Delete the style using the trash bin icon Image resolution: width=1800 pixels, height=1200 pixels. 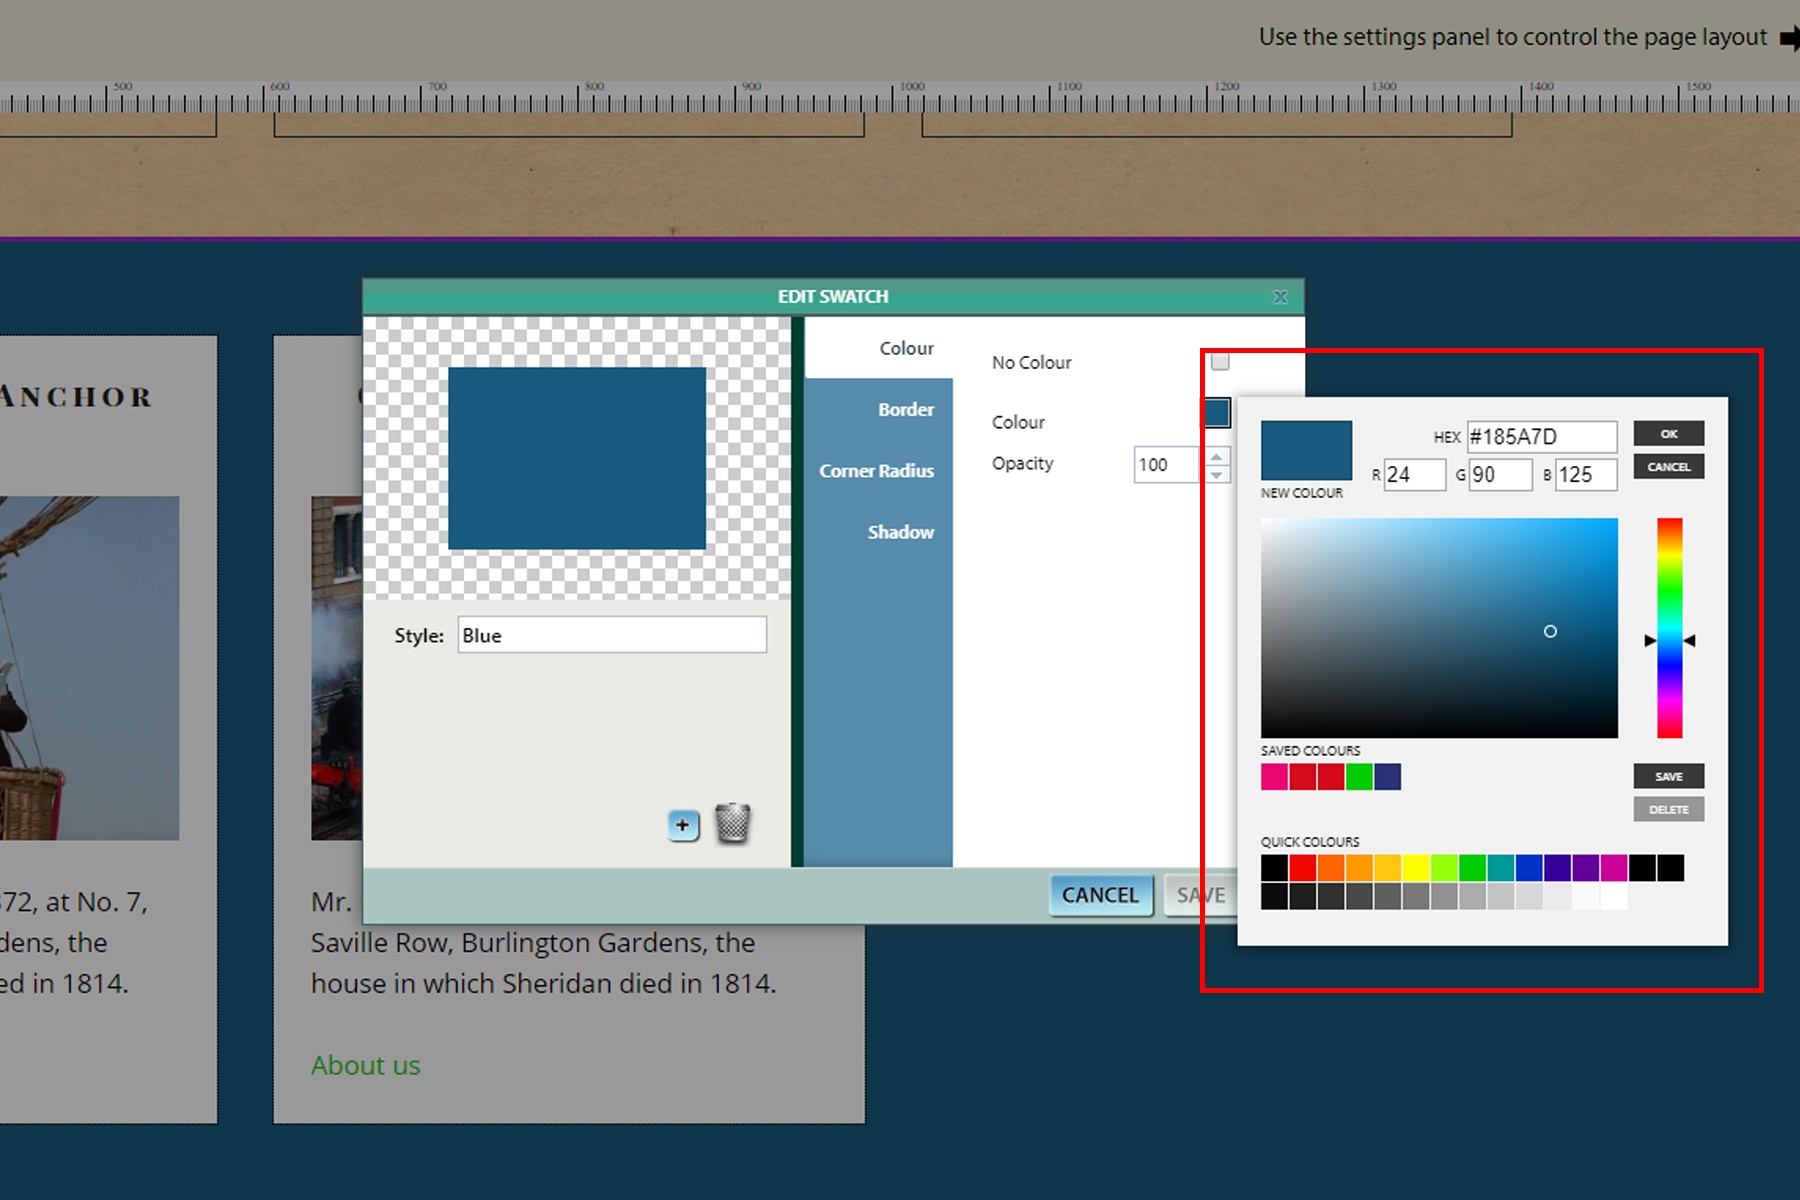coord(733,824)
